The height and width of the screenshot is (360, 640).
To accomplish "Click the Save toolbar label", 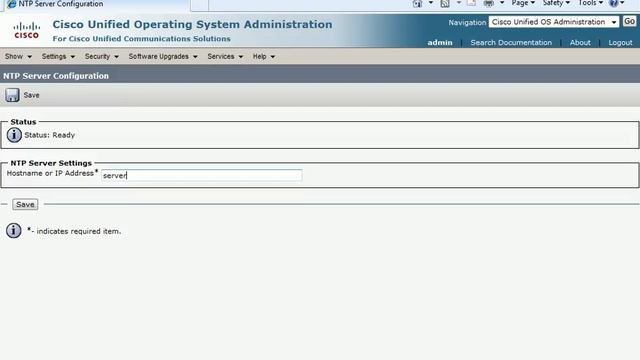I will click(31, 95).
